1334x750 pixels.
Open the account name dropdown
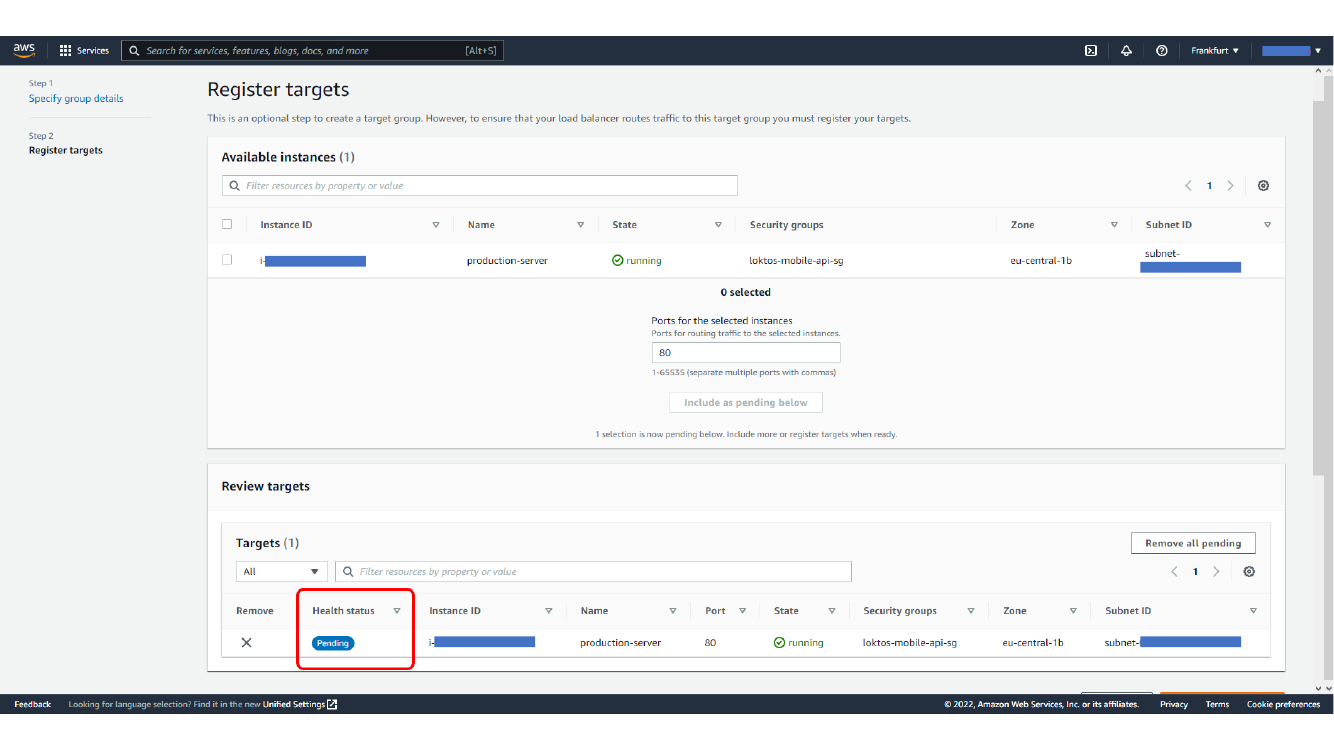point(1291,50)
